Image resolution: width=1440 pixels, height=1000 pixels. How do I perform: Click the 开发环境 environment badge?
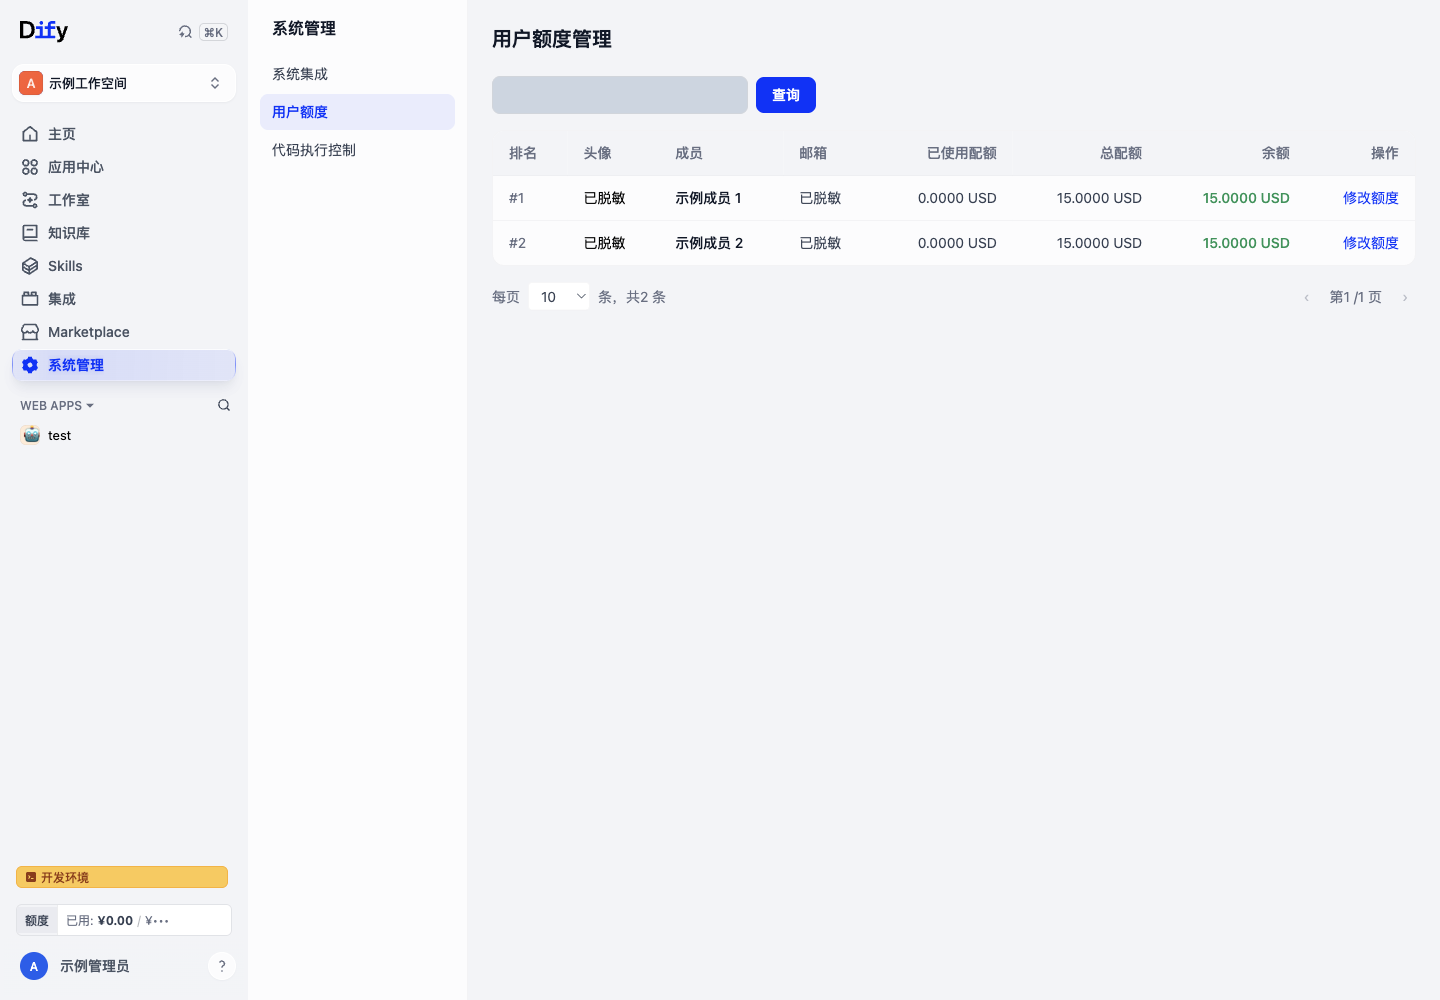click(x=122, y=877)
